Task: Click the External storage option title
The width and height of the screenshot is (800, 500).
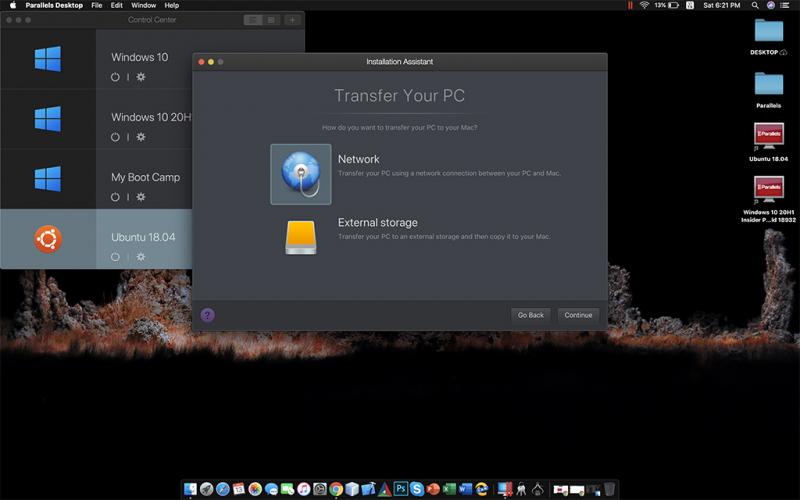Action: [x=378, y=222]
